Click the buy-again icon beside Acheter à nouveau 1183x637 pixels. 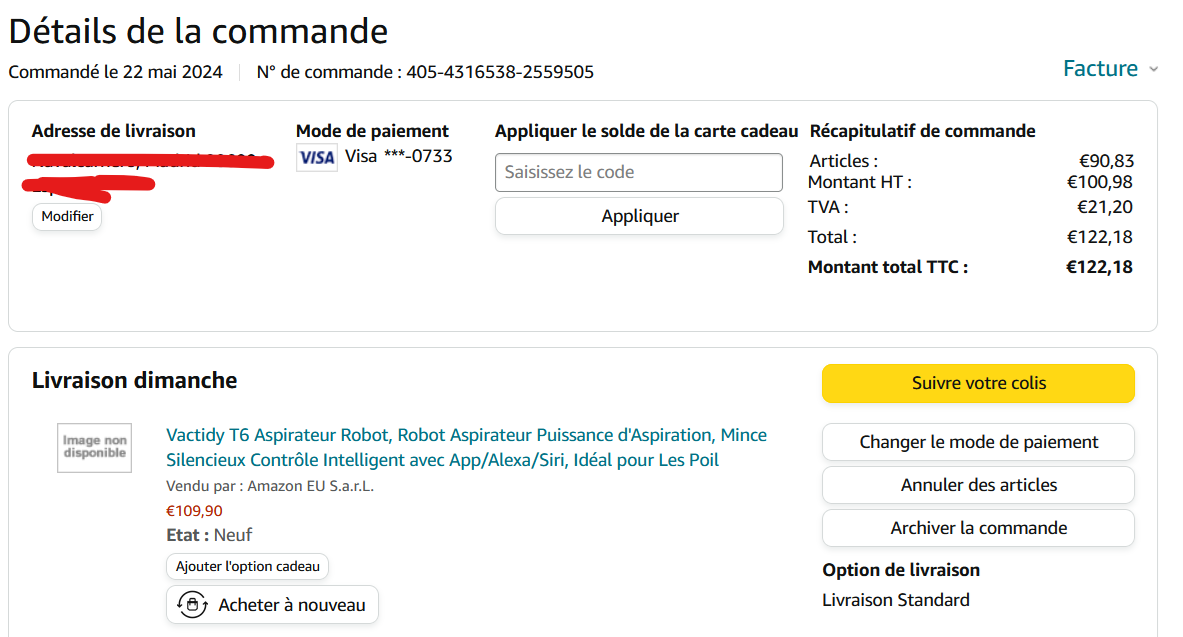pos(191,604)
